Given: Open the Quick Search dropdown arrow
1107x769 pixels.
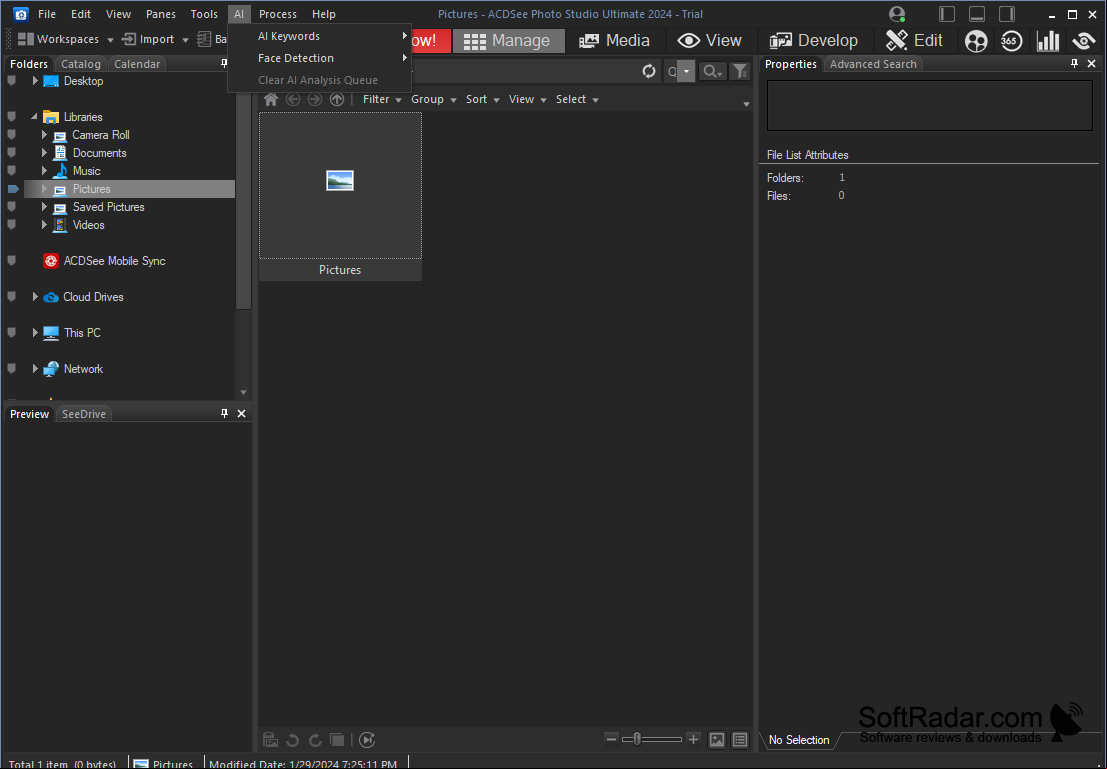Looking at the screenshot, I should [686, 71].
